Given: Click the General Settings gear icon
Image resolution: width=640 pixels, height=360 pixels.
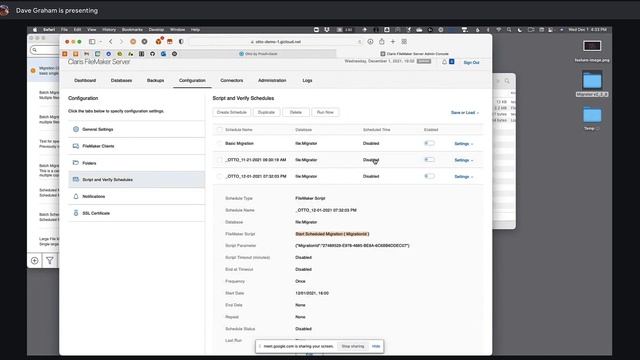Looking at the screenshot, I should (76, 129).
